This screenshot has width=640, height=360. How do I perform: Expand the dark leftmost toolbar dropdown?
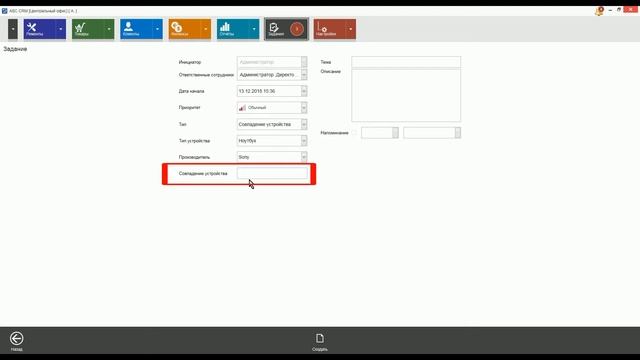(x=13, y=29)
